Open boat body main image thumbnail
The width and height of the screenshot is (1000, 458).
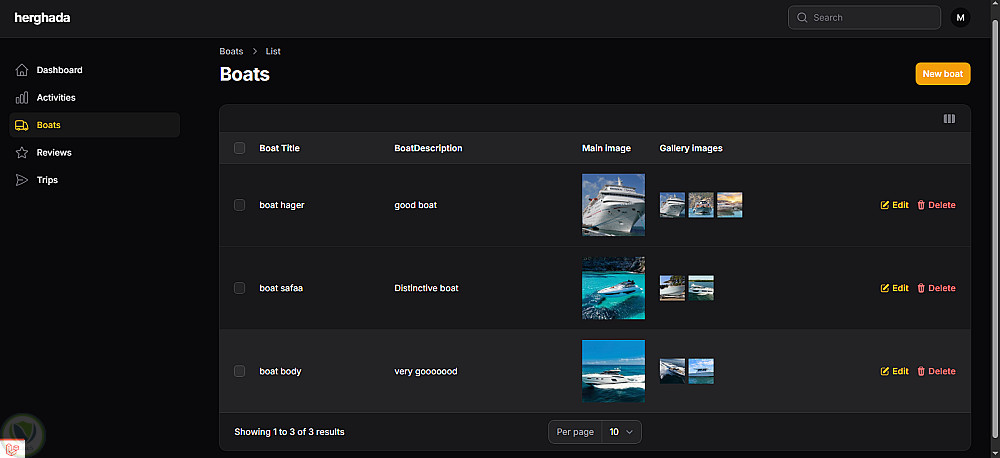613,371
